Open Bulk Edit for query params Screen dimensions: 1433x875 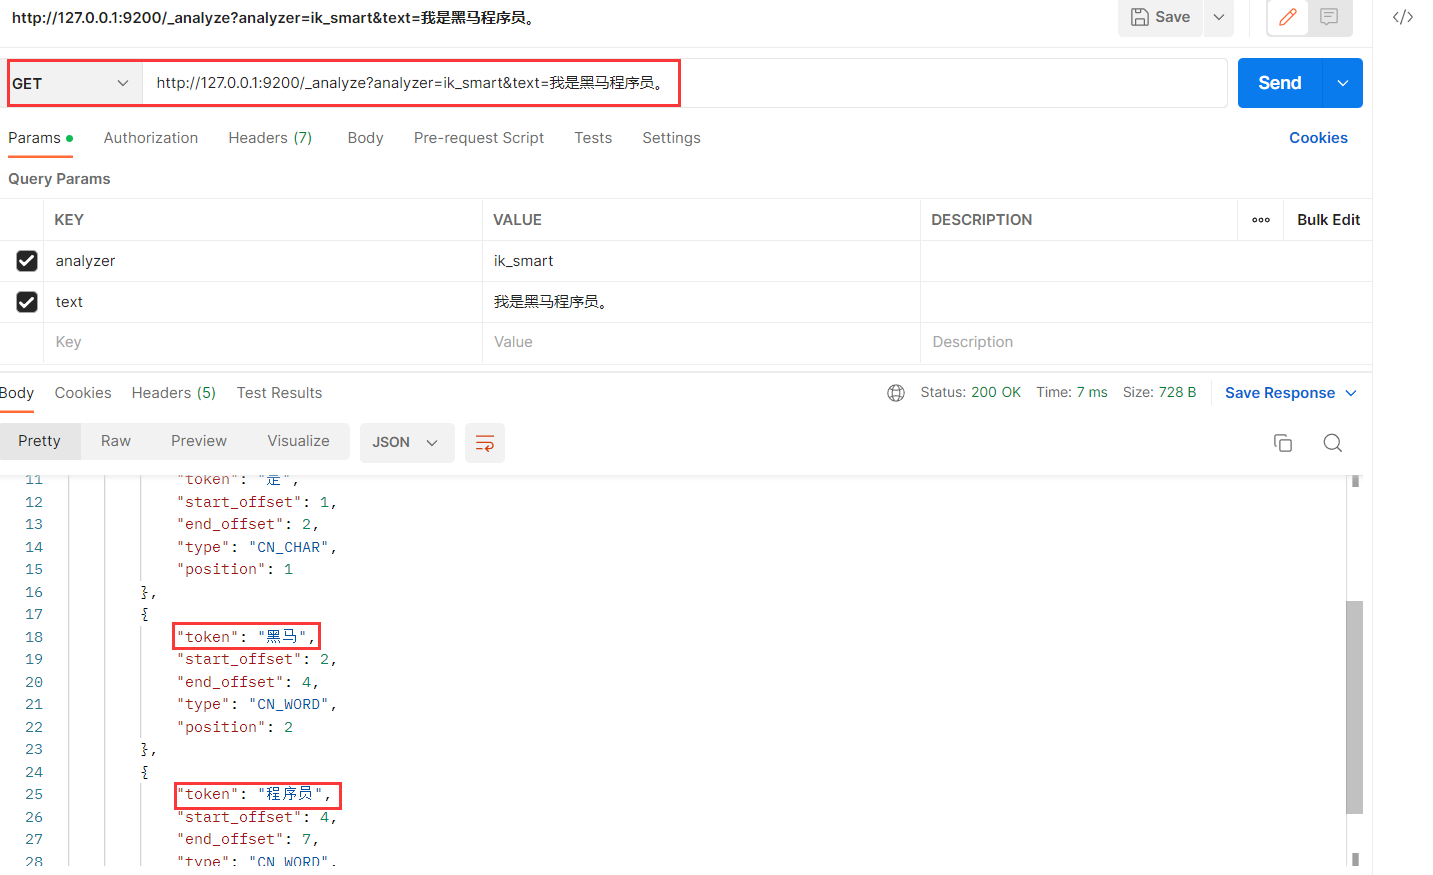coord(1328,219)
